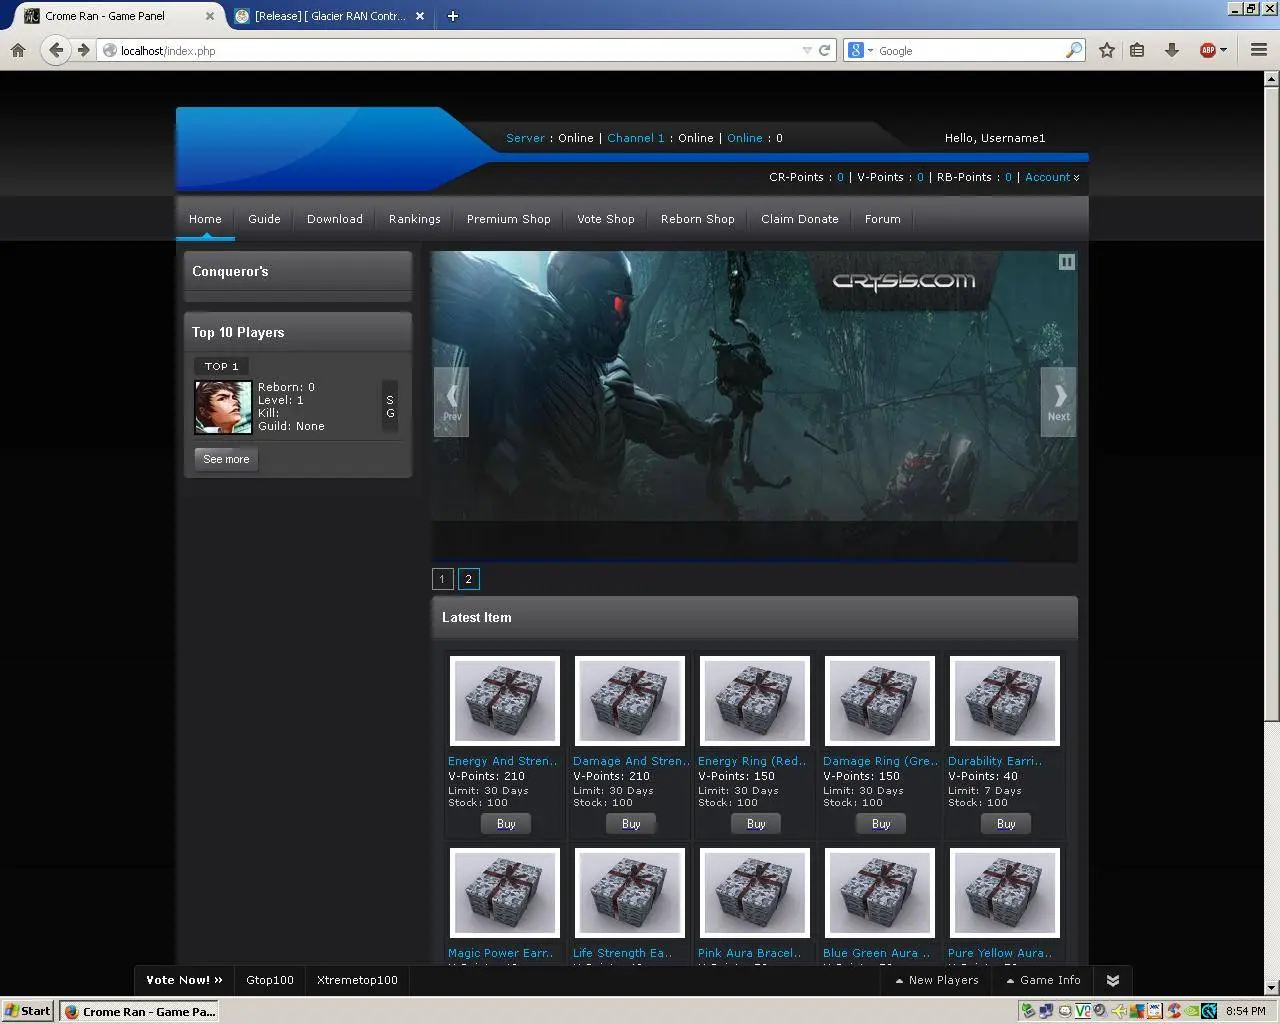
Task: Show previous slide with Prev arrow
Action: [451, 402]
